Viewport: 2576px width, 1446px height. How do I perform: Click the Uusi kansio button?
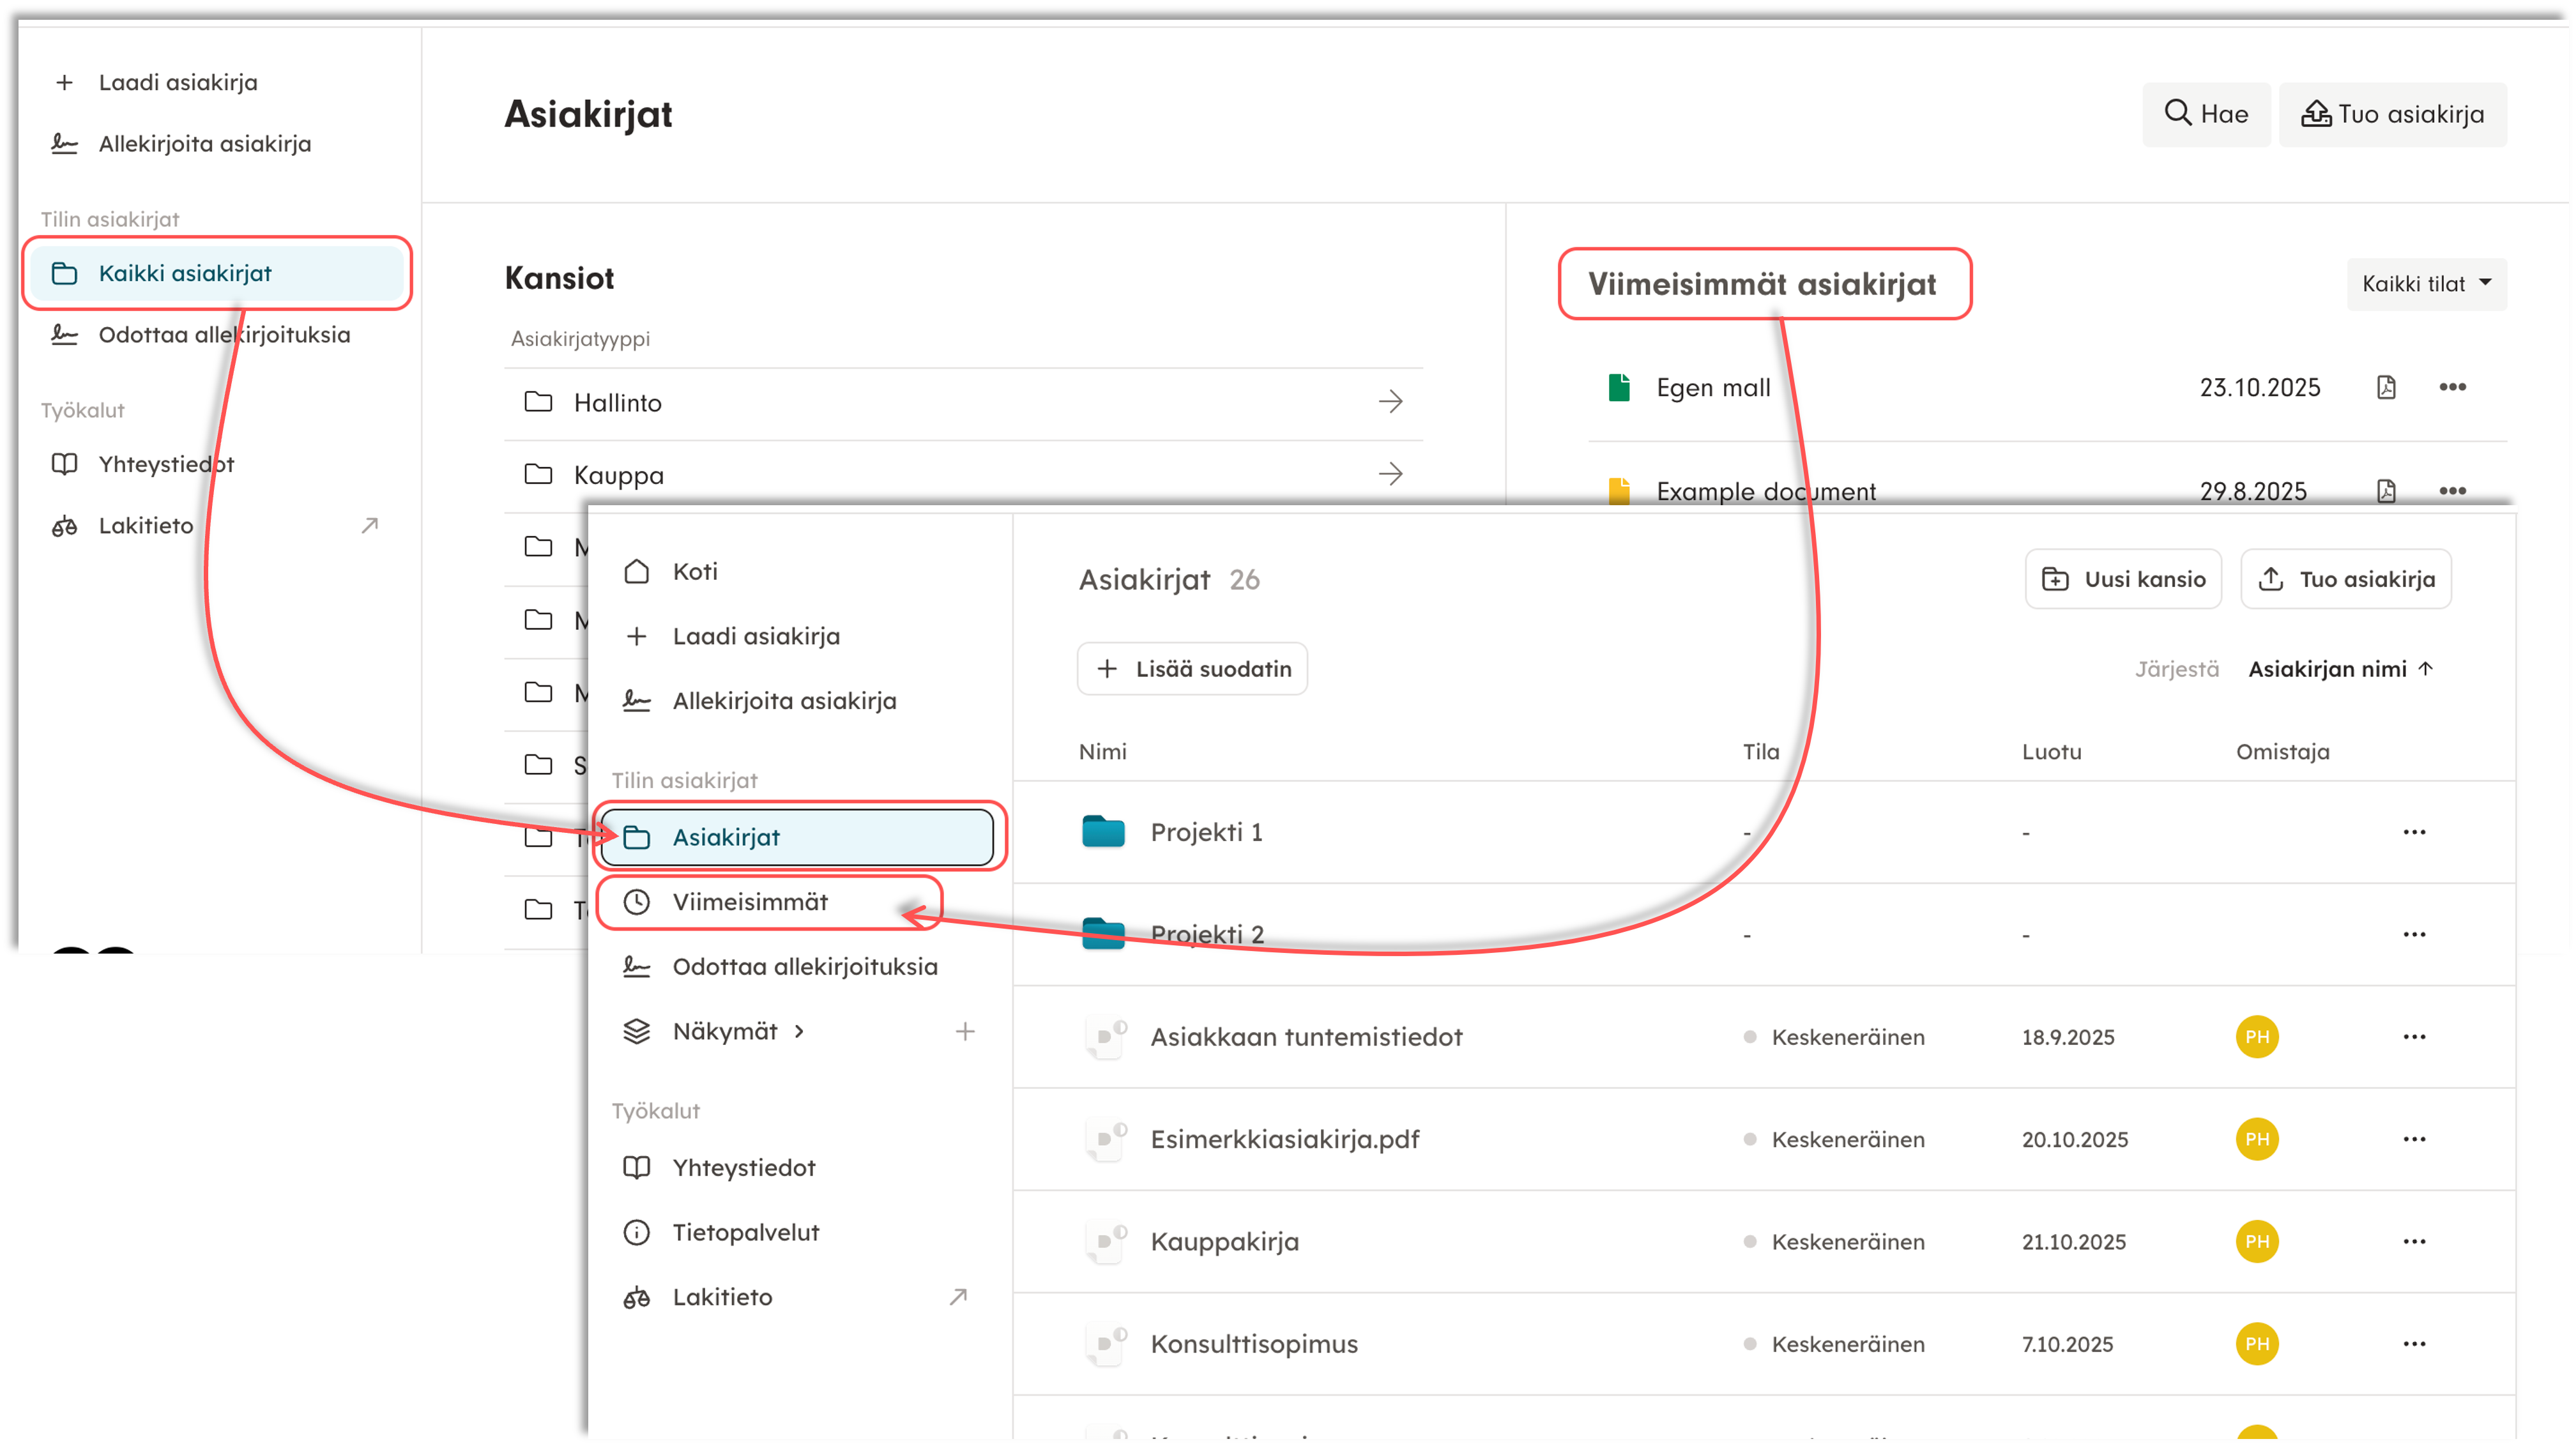pyautogui.click(x=2124, y=579)
